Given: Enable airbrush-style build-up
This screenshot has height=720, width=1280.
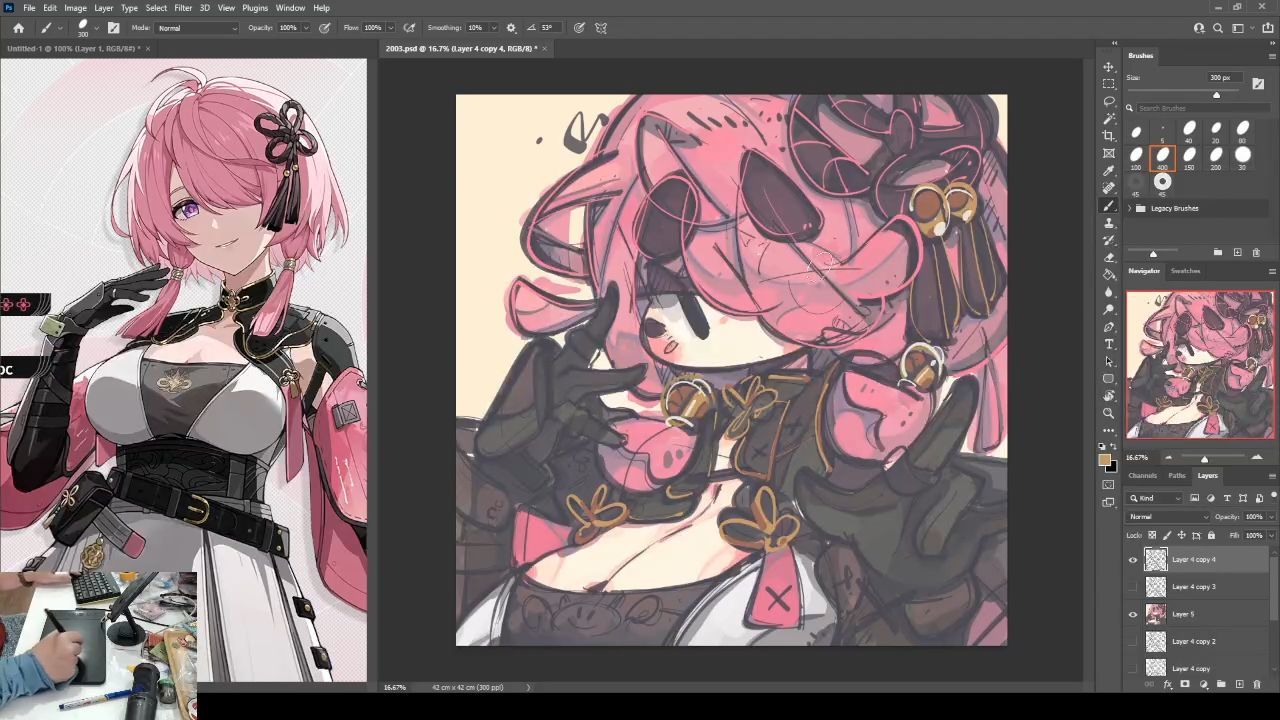Looking at the screenshot, I should (409, 28).
